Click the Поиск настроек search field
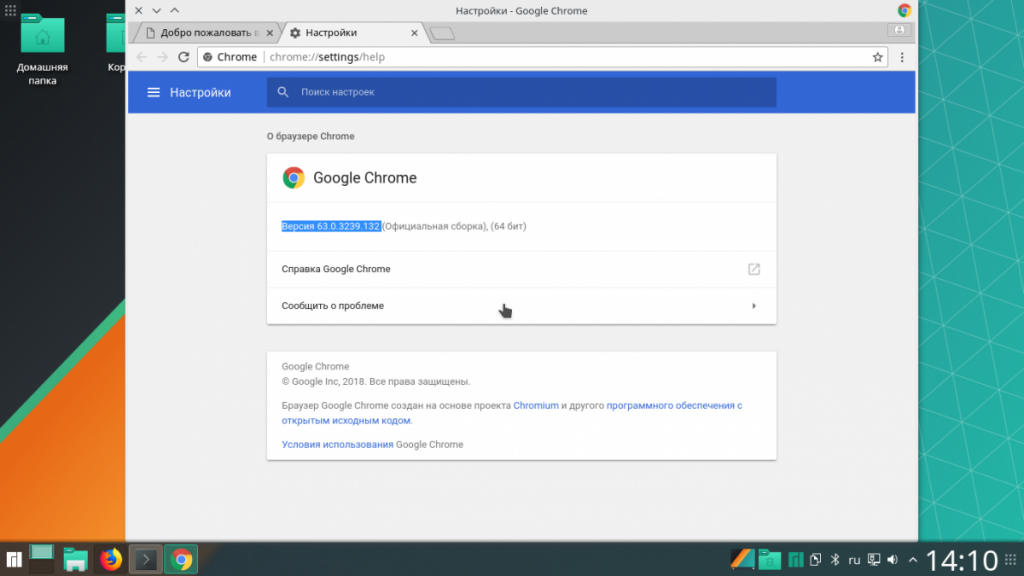1024x576 pixels. point(521,92)
